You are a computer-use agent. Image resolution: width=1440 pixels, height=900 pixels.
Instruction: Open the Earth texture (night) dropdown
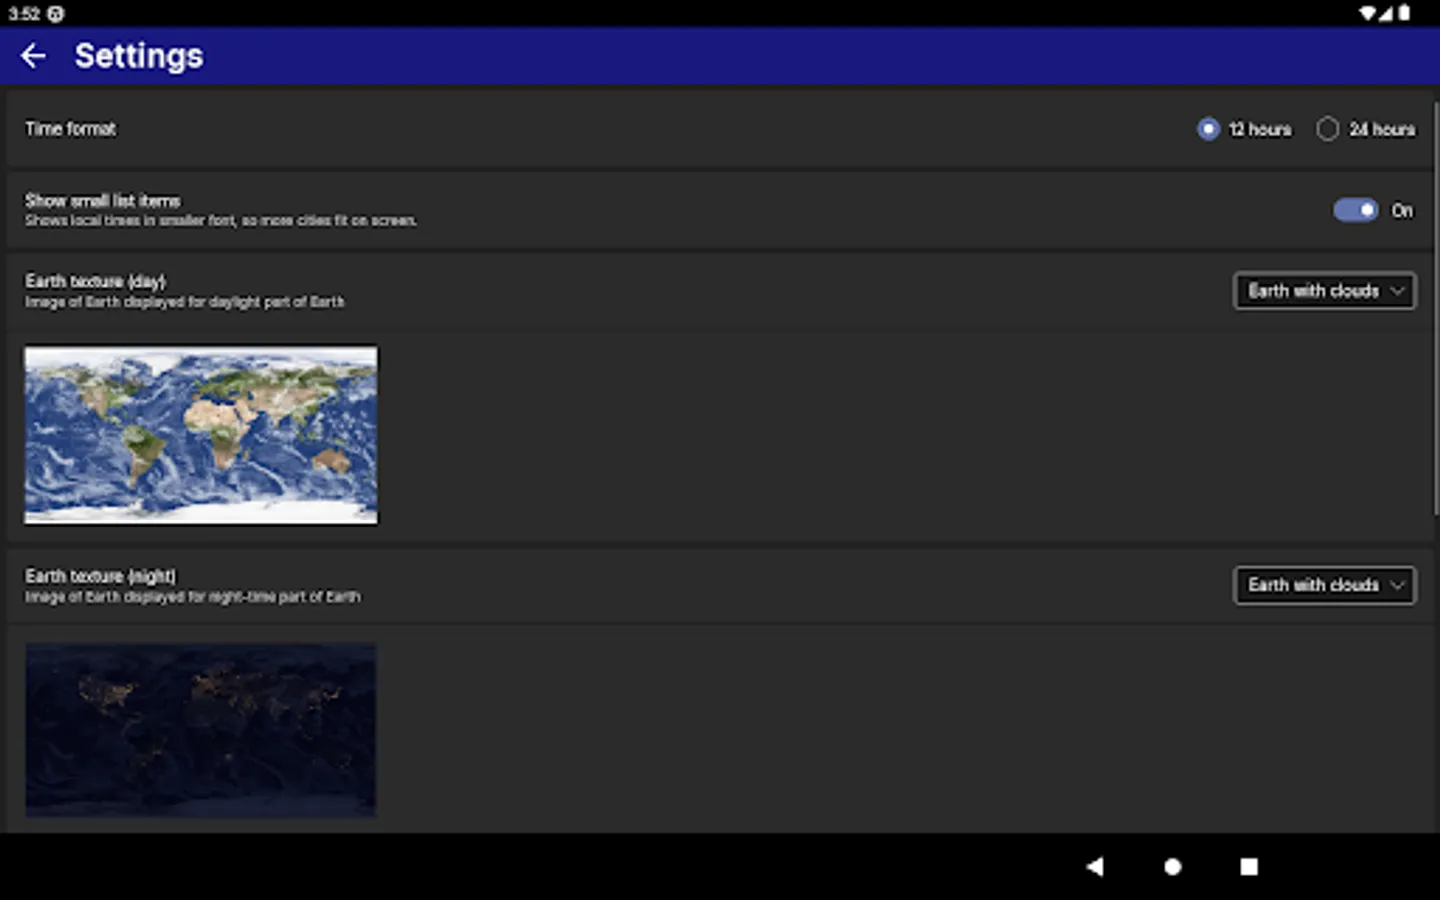pyautogui.click(x=1325, y=585)
